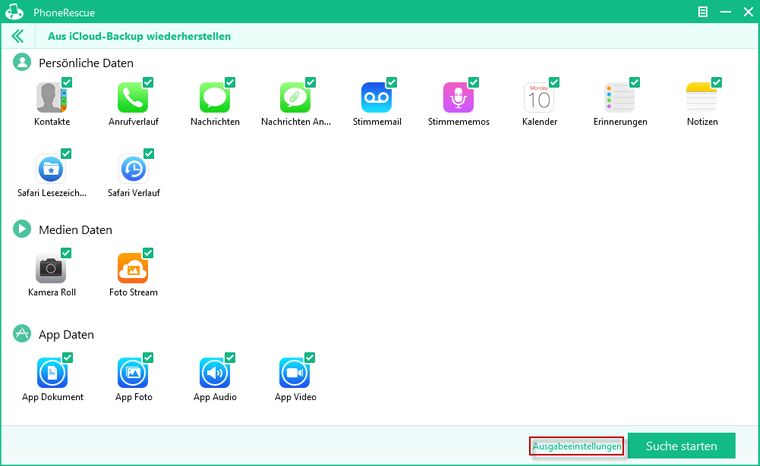Uncheck the Kontakte checkbox

67,82
